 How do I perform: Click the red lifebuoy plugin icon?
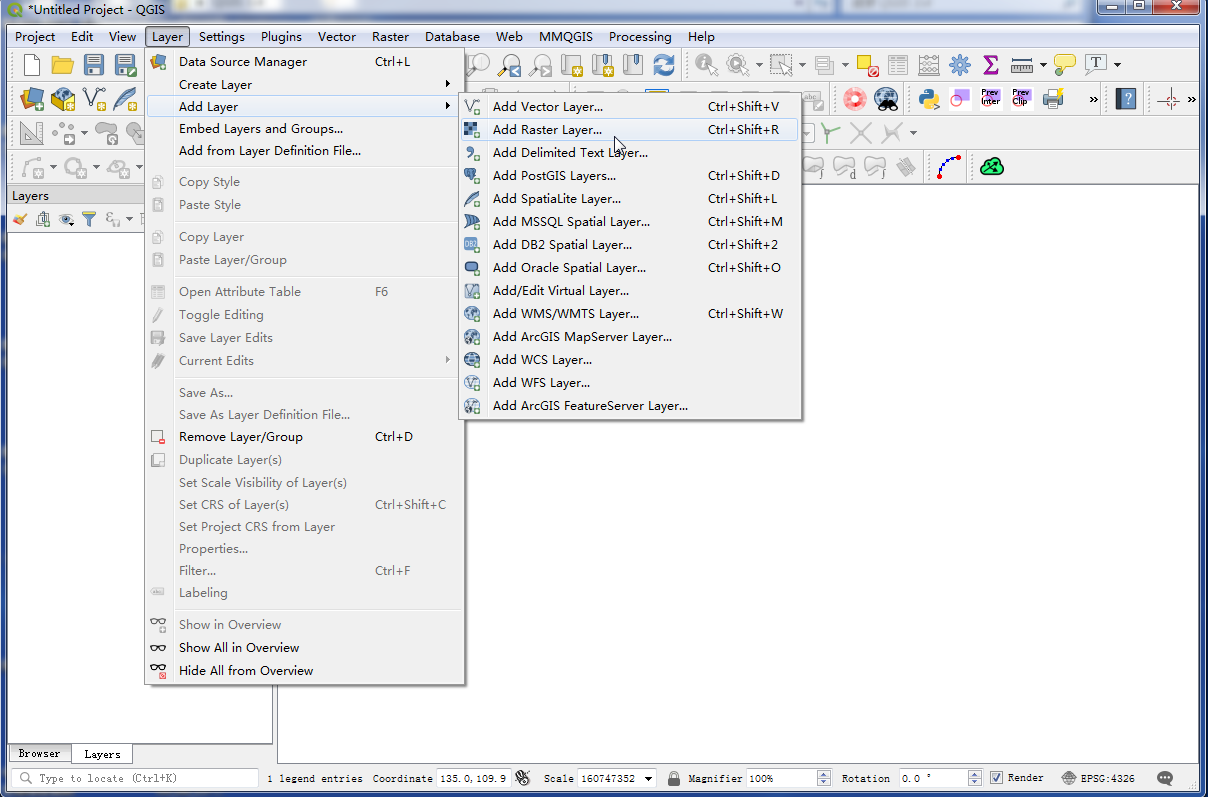coord(854,98)
